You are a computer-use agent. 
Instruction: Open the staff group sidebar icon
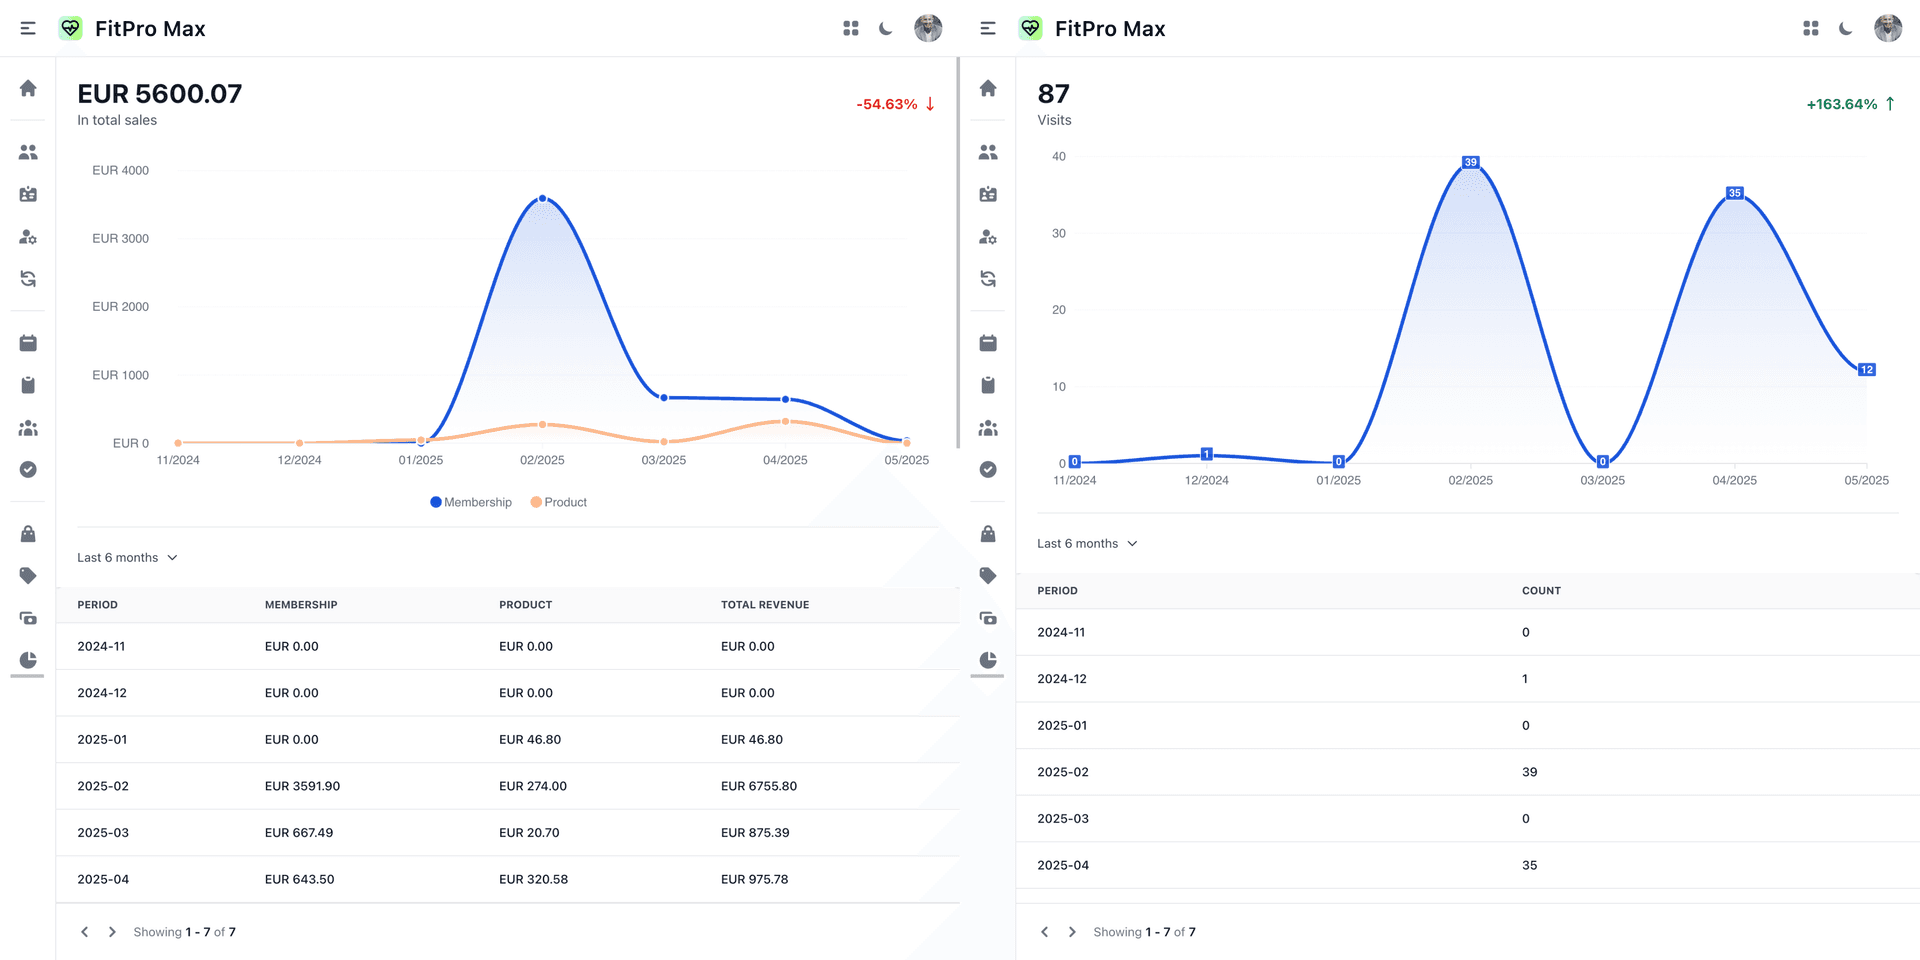[x=27, y=427]
